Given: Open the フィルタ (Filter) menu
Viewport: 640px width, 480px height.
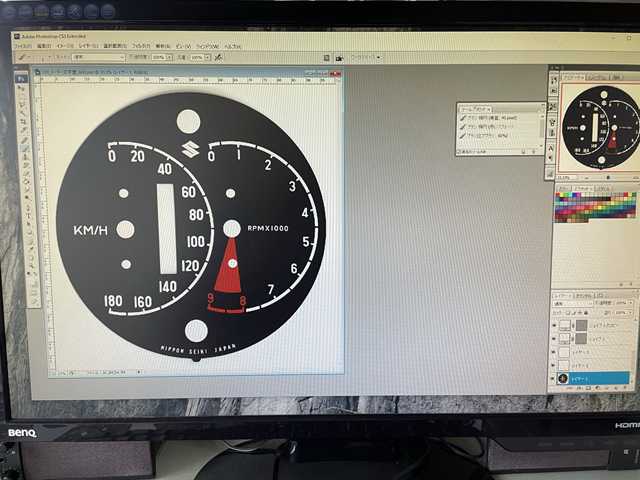Looking at the screenshot, I should coord(141,46).
